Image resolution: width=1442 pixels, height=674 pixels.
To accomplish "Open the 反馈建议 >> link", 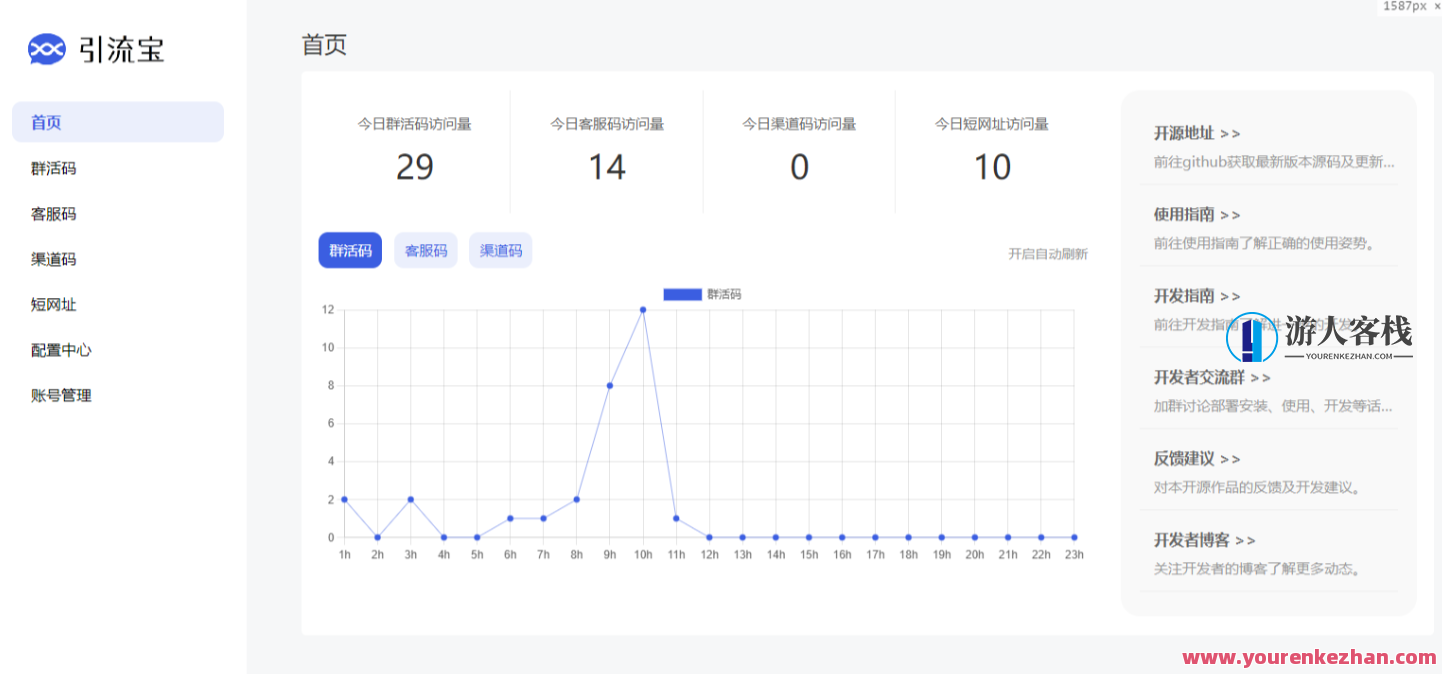I will pyautogui.click(x=1196, y=459).
